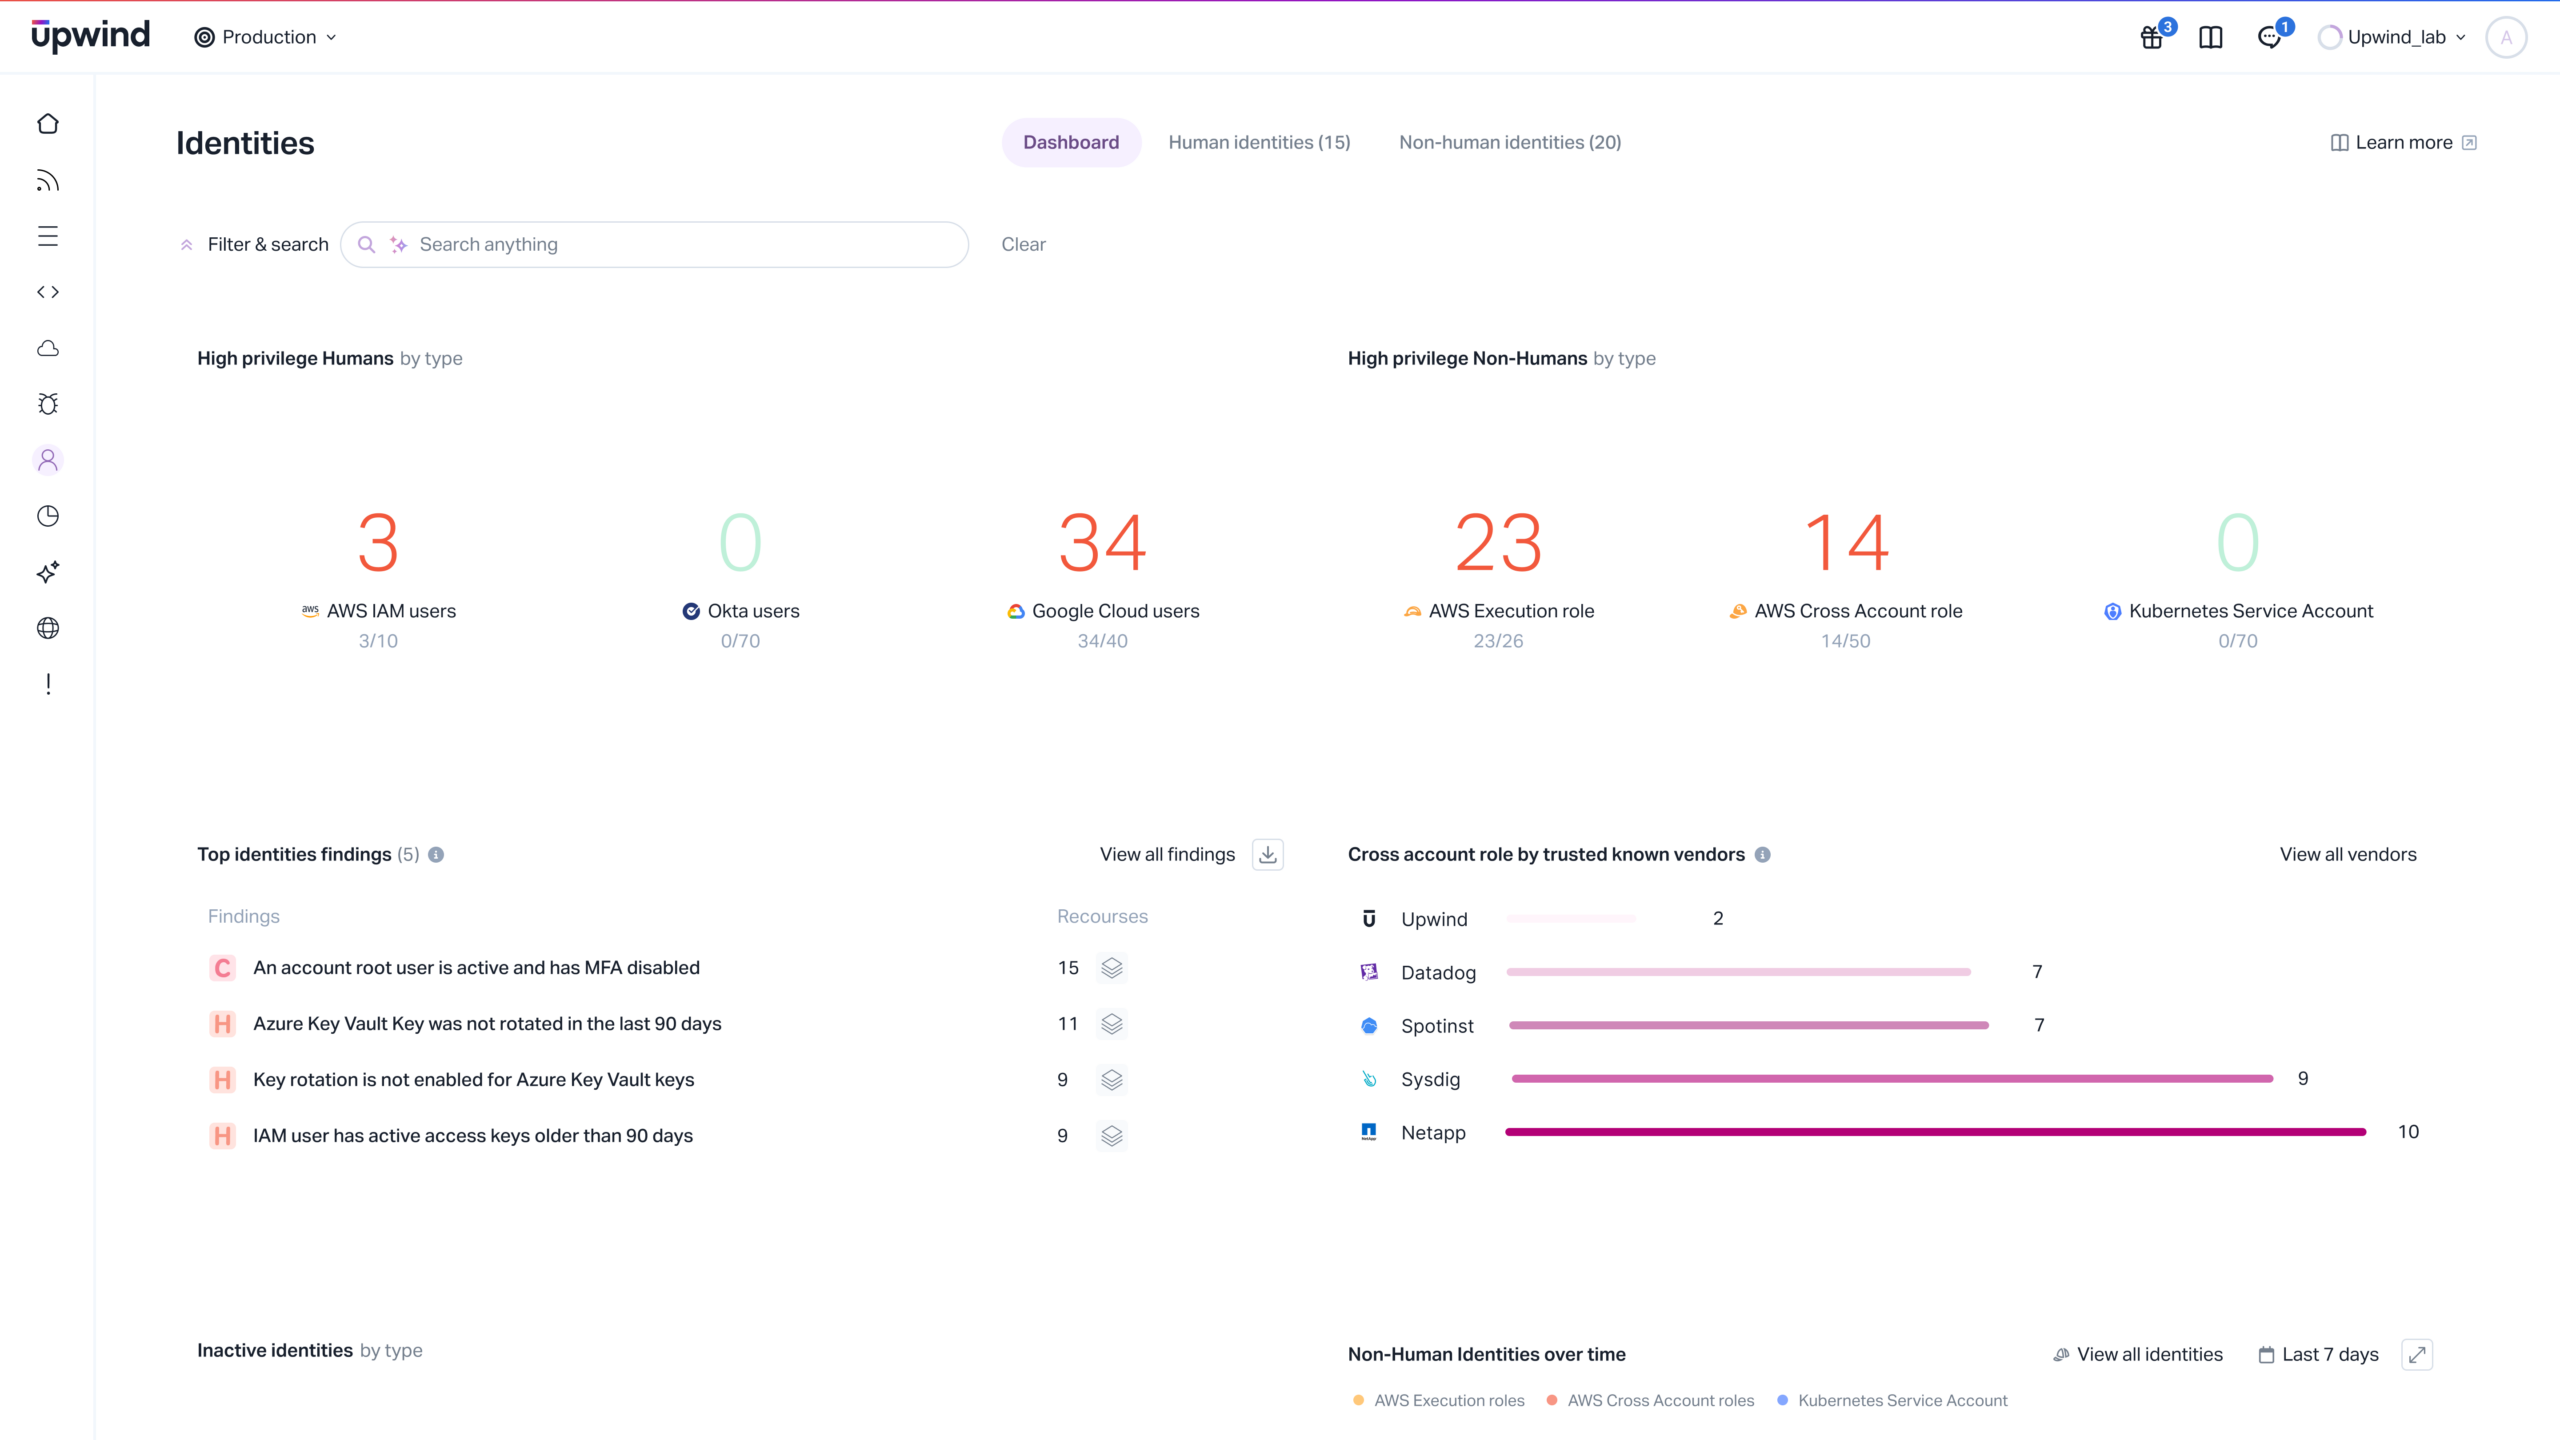The image size is (2560, 1440).
Task: Open the Home icon in sidebar
Action: (47, 123)
